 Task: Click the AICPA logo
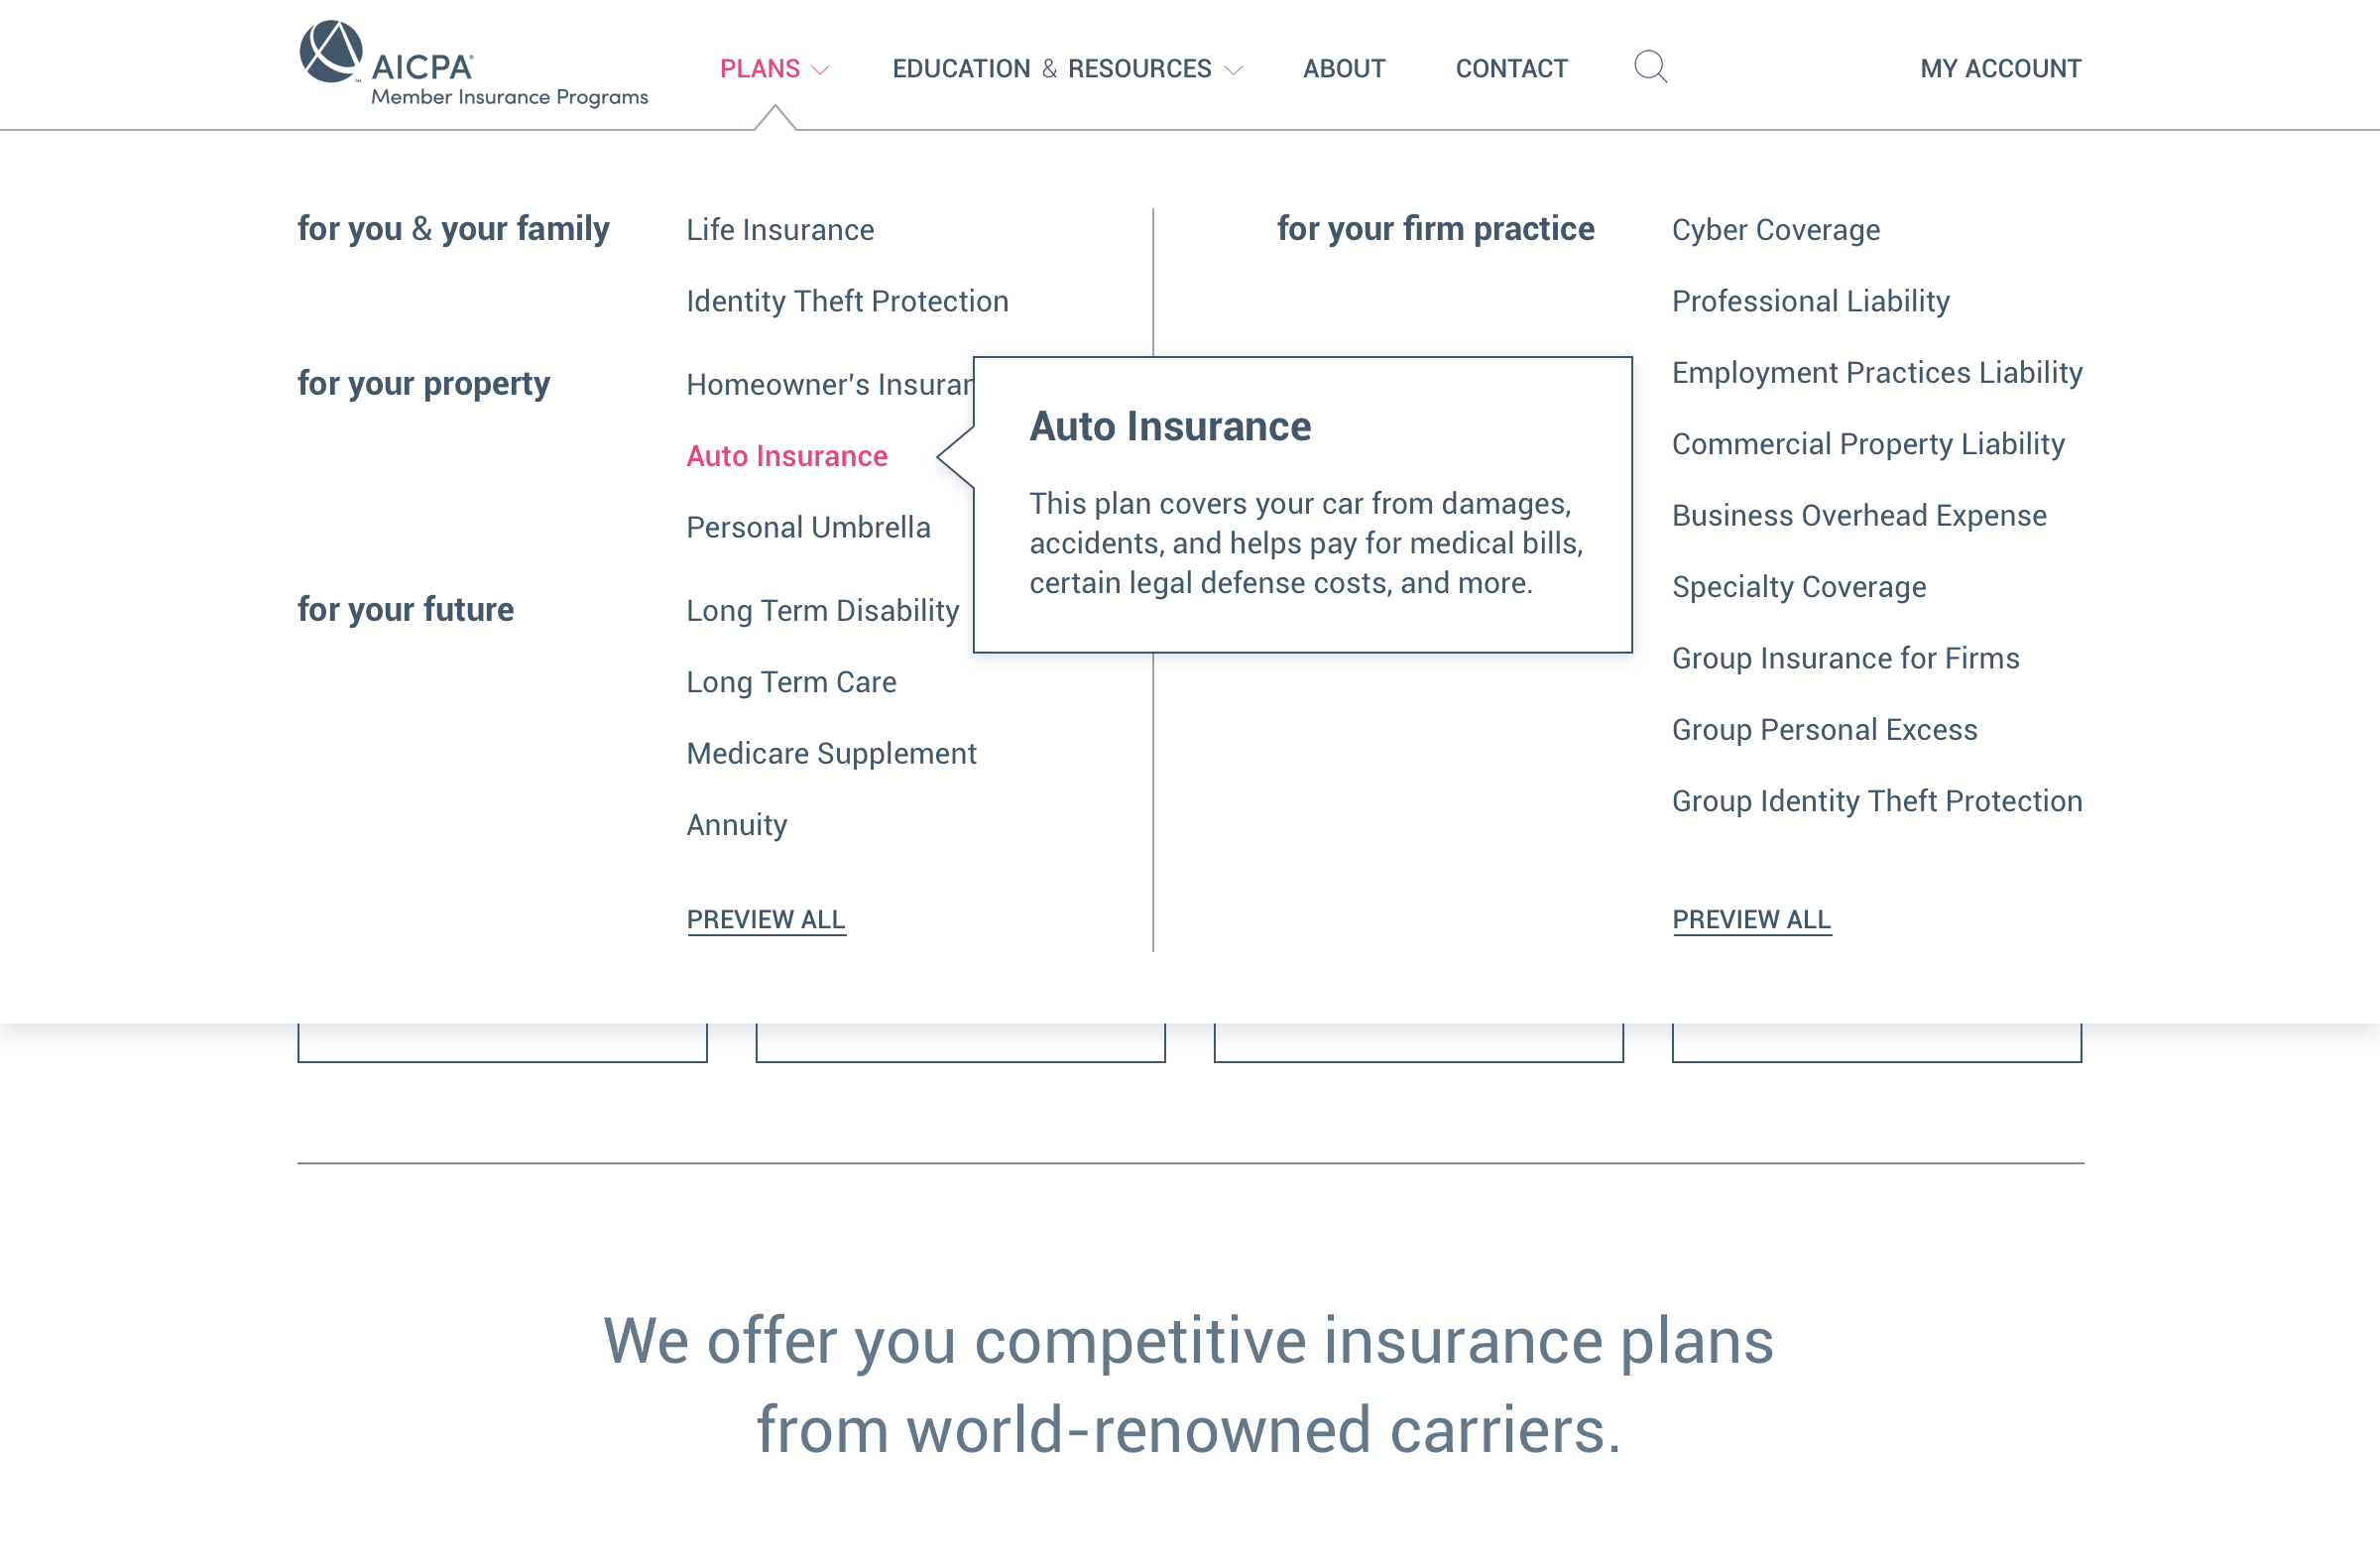pyautogui.click(x=473, y=65)
